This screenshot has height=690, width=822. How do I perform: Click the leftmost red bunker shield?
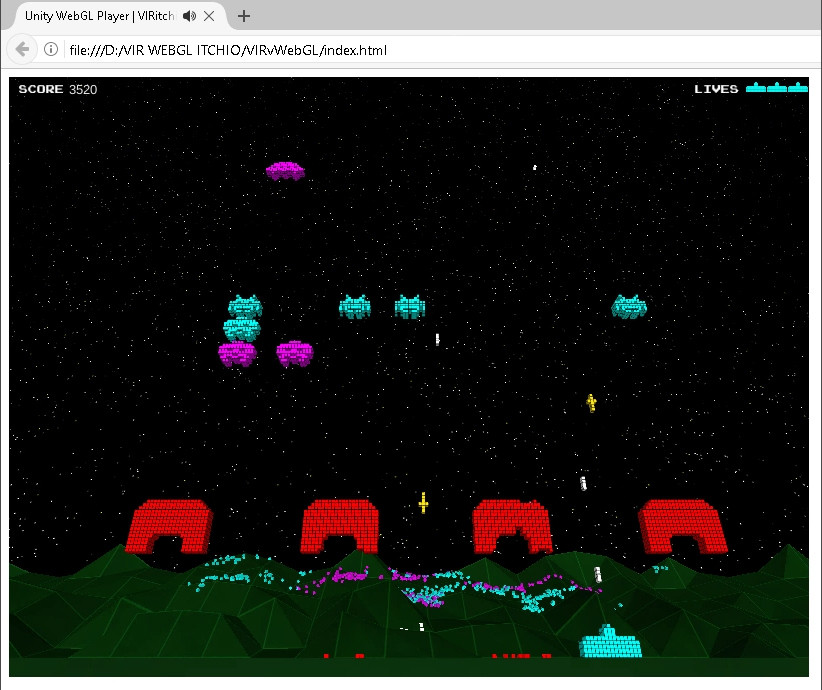169,526
